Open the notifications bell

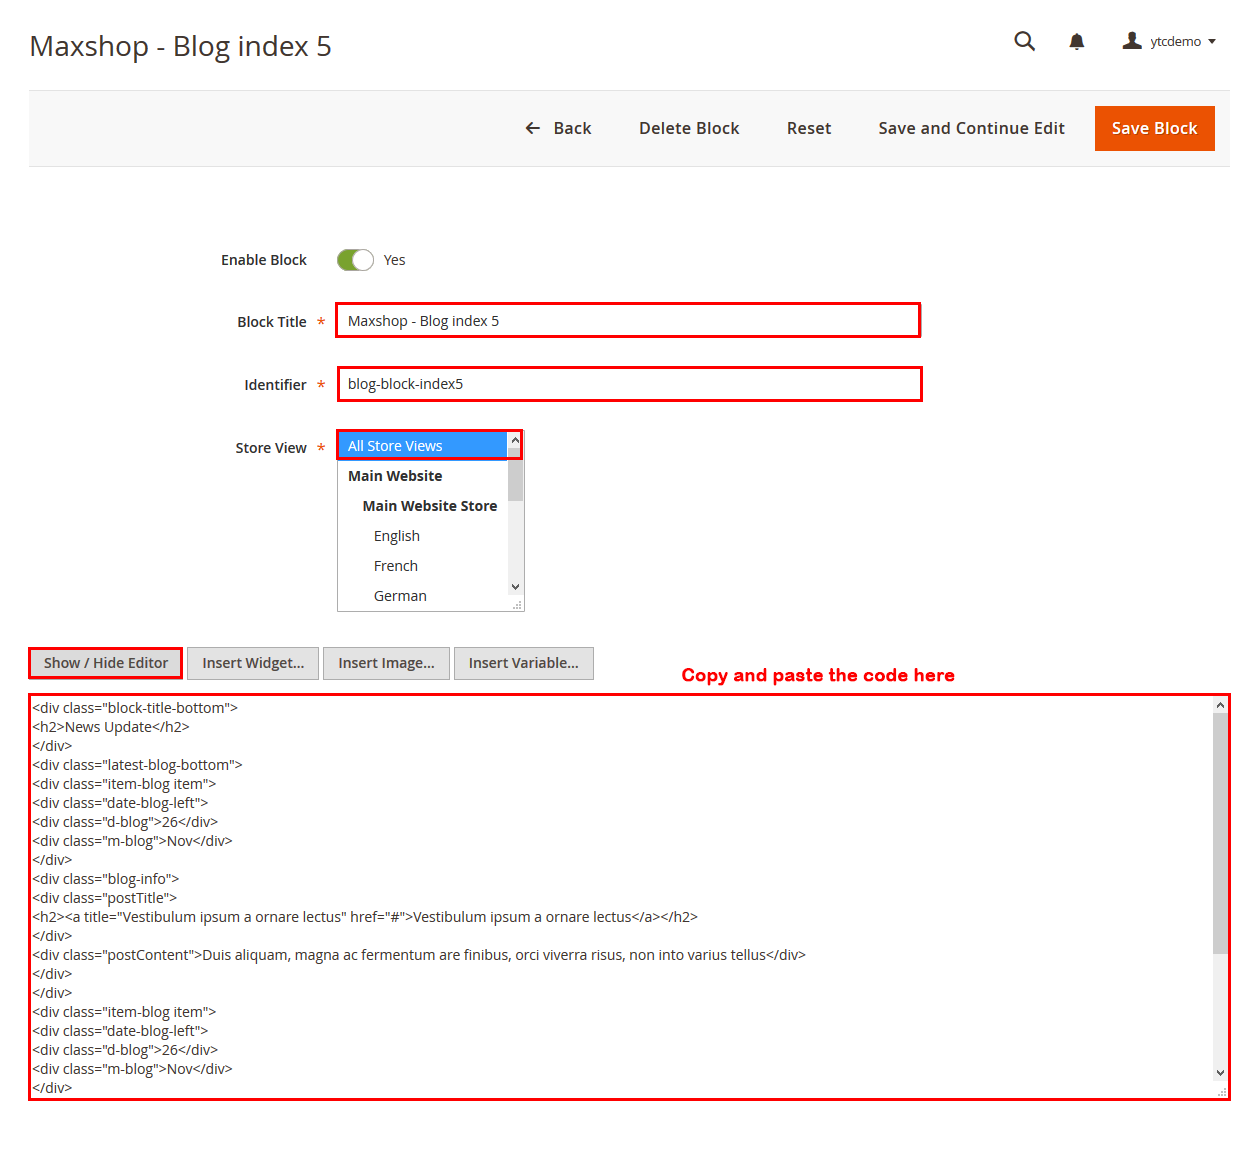(x=1076, y=41)
